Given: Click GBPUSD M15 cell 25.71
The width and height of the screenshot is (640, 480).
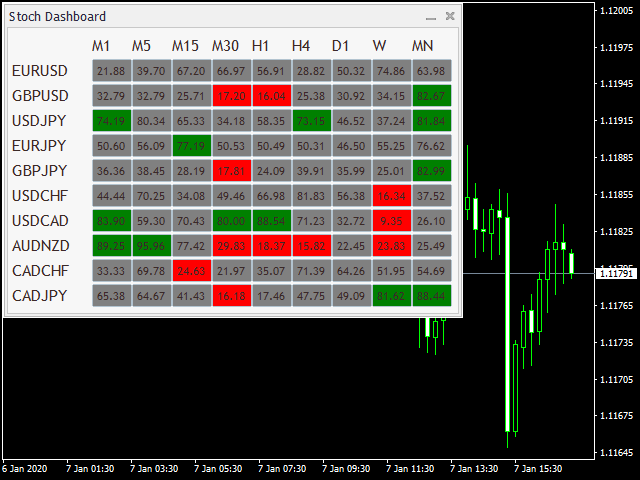Looking at the screenshot, I should pos(191,96).
